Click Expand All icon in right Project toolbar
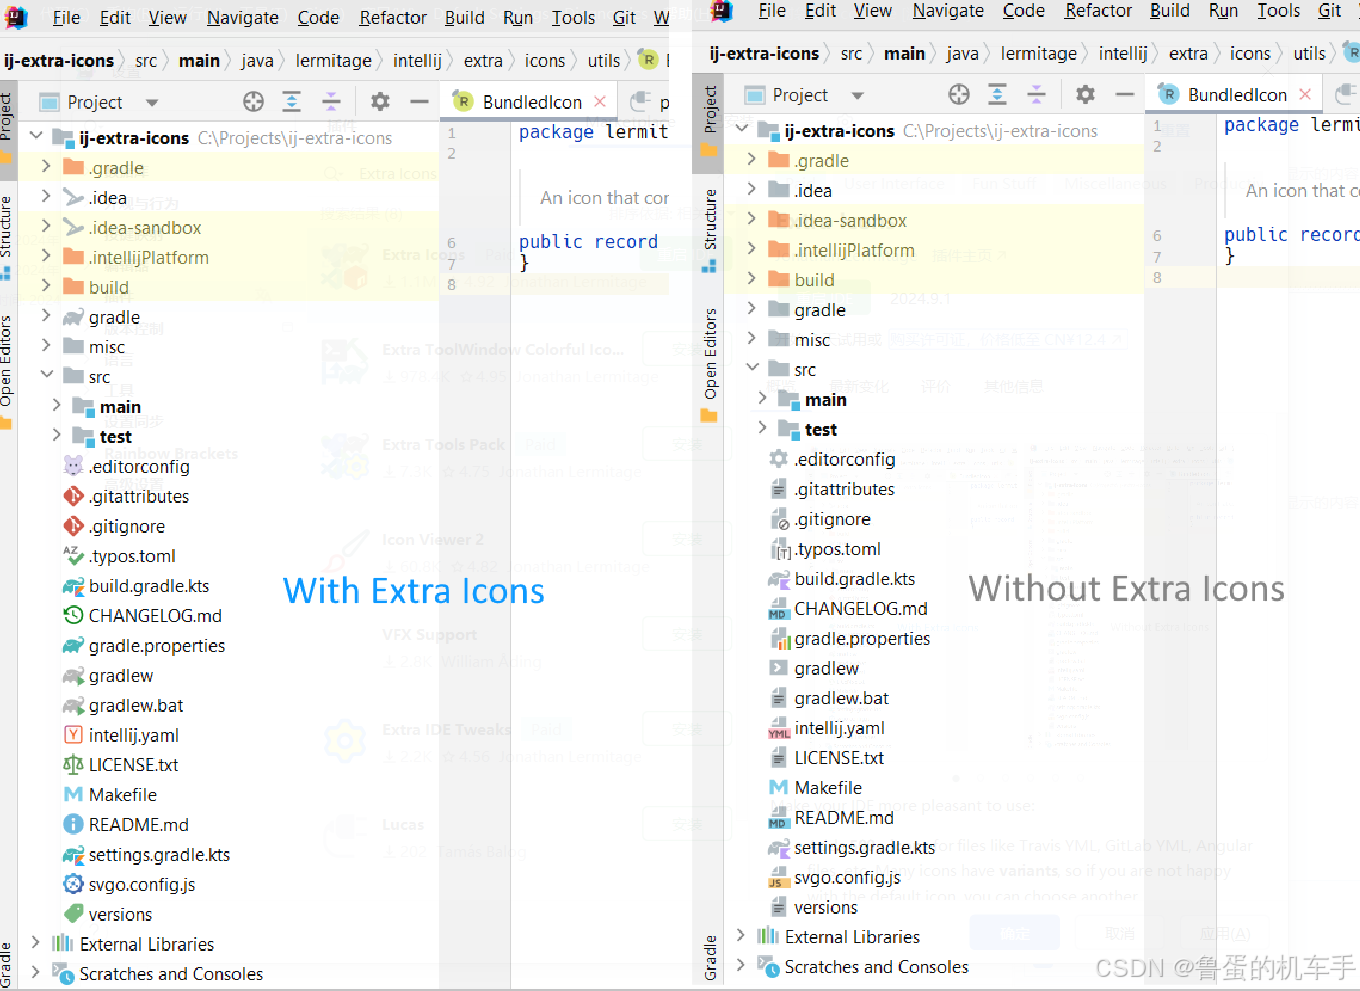Screen dimensions: 1360x991 [x=997, y=94]
